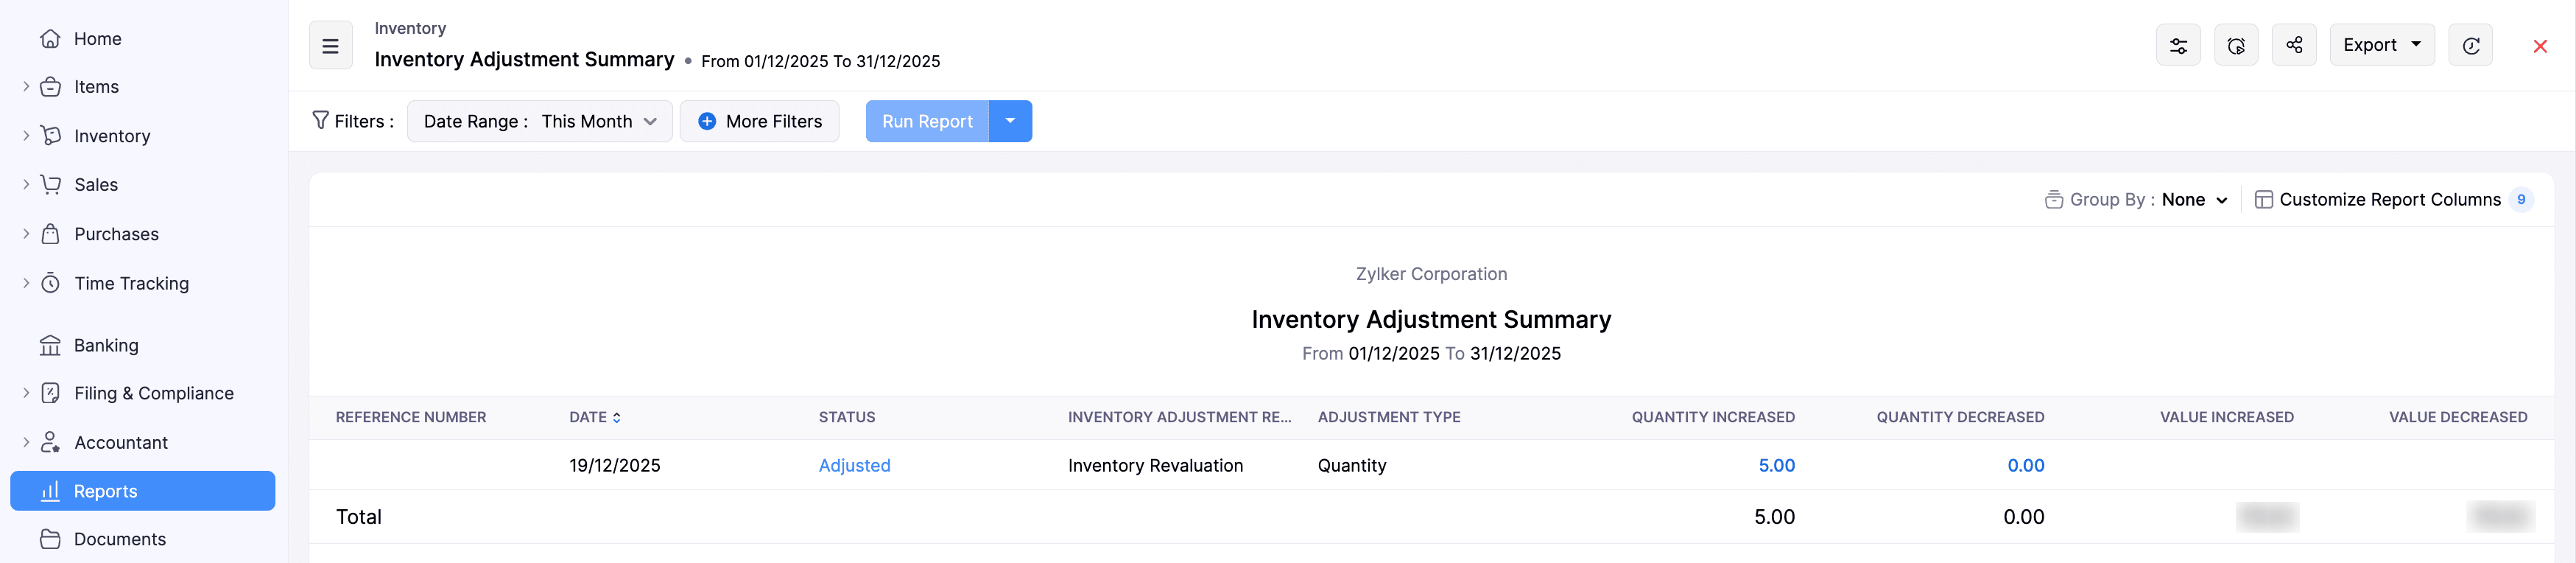The image size is (2576, 563).
Task: Open the Adjusted status link
Action: [x=854, y=465]
